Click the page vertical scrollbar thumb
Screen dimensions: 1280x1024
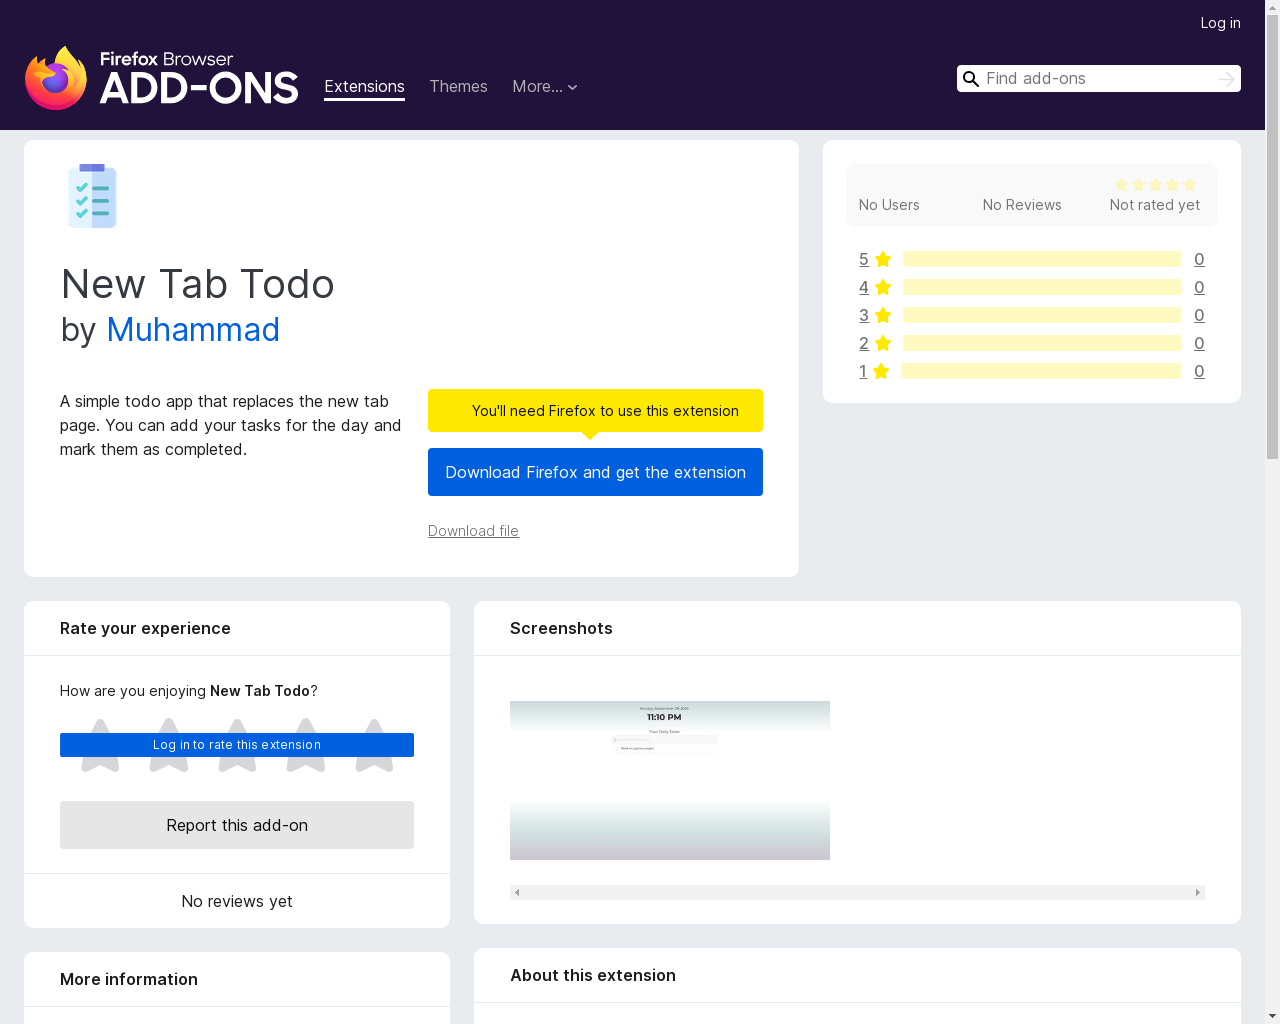1272,235
